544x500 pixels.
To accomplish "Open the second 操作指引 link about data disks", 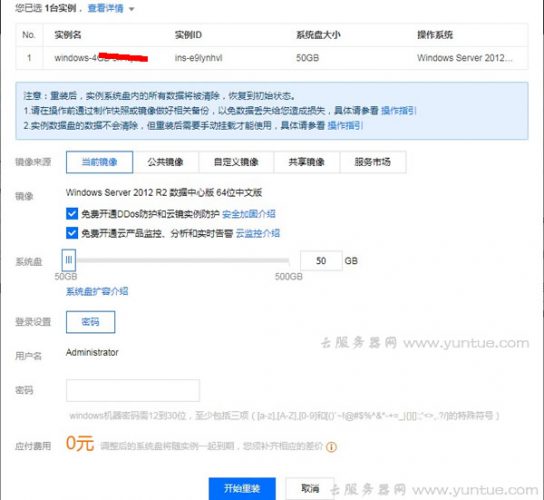I will (345, 125).
